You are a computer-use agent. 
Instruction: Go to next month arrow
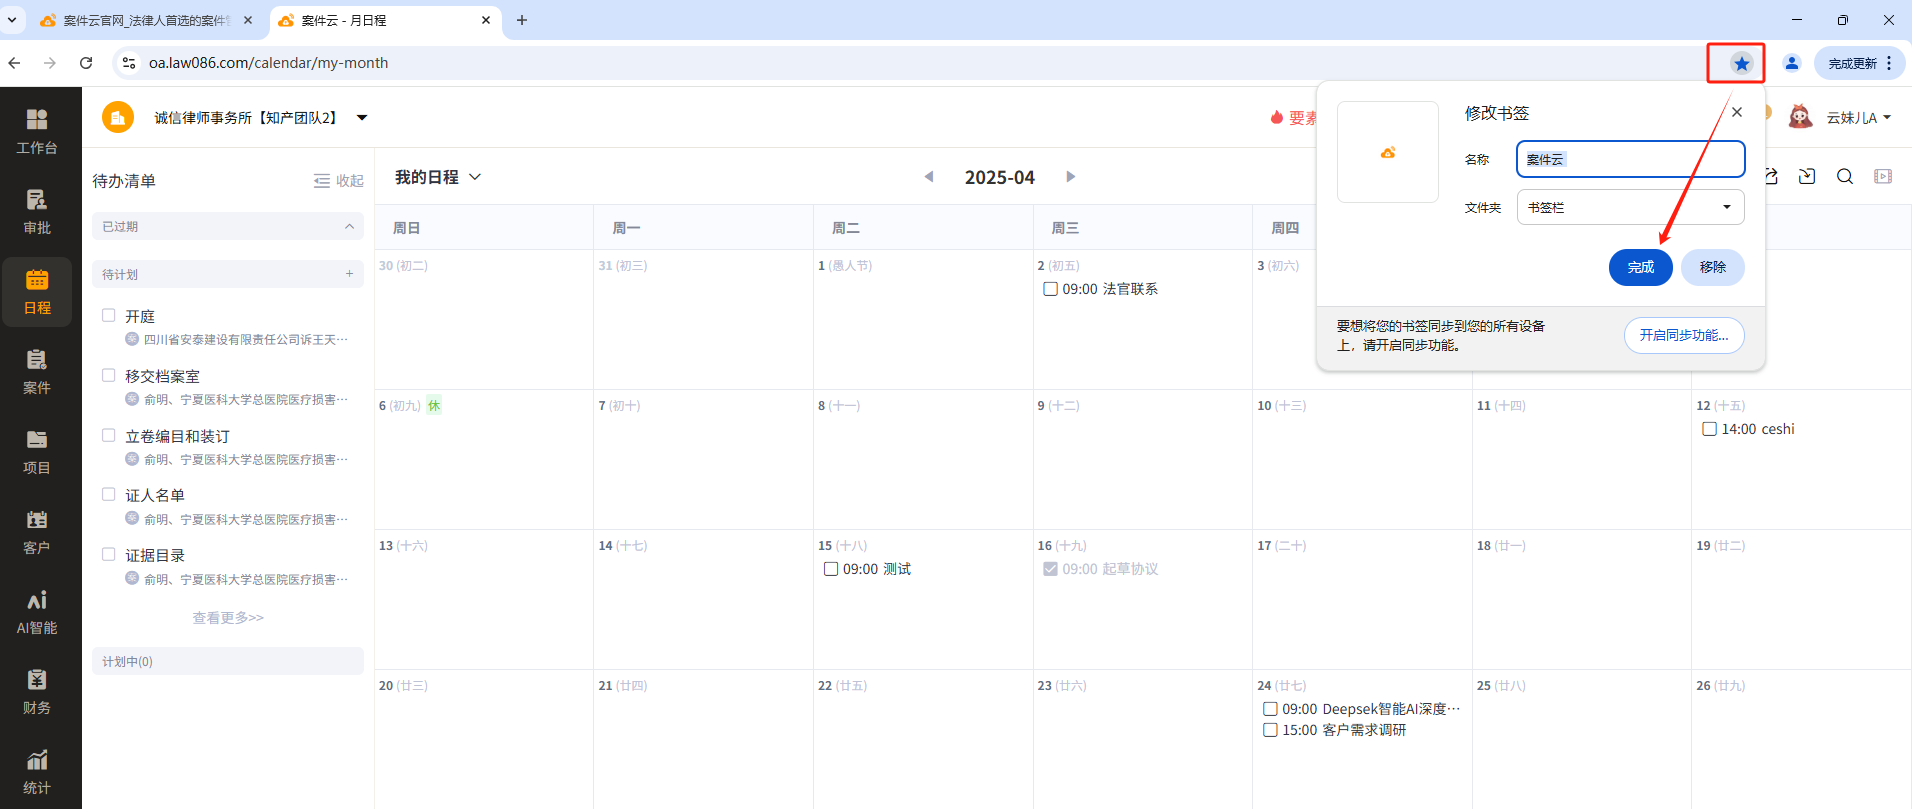pyautogui.click(x=1070, y=177)
